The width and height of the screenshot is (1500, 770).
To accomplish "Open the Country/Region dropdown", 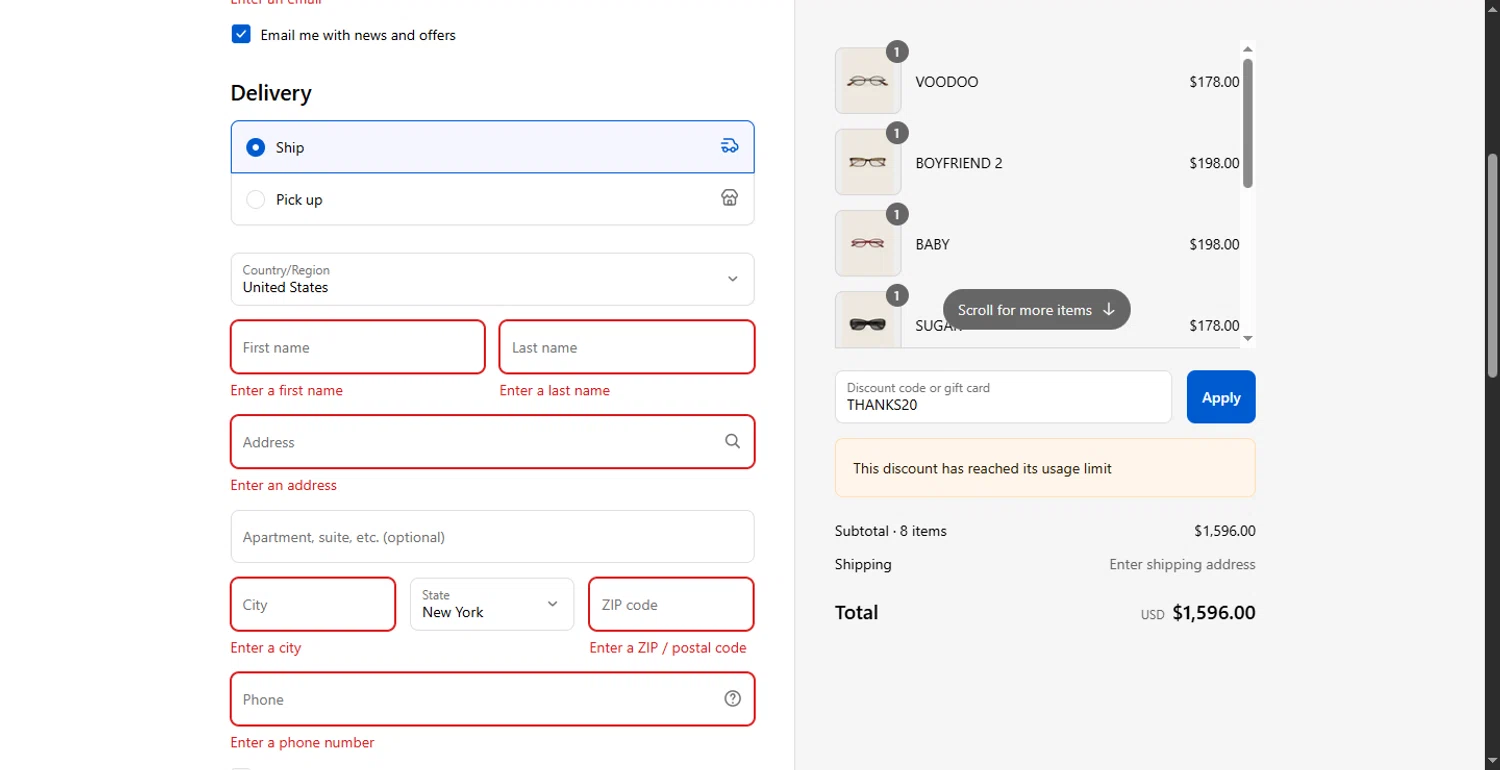I will tap(492, 279).
